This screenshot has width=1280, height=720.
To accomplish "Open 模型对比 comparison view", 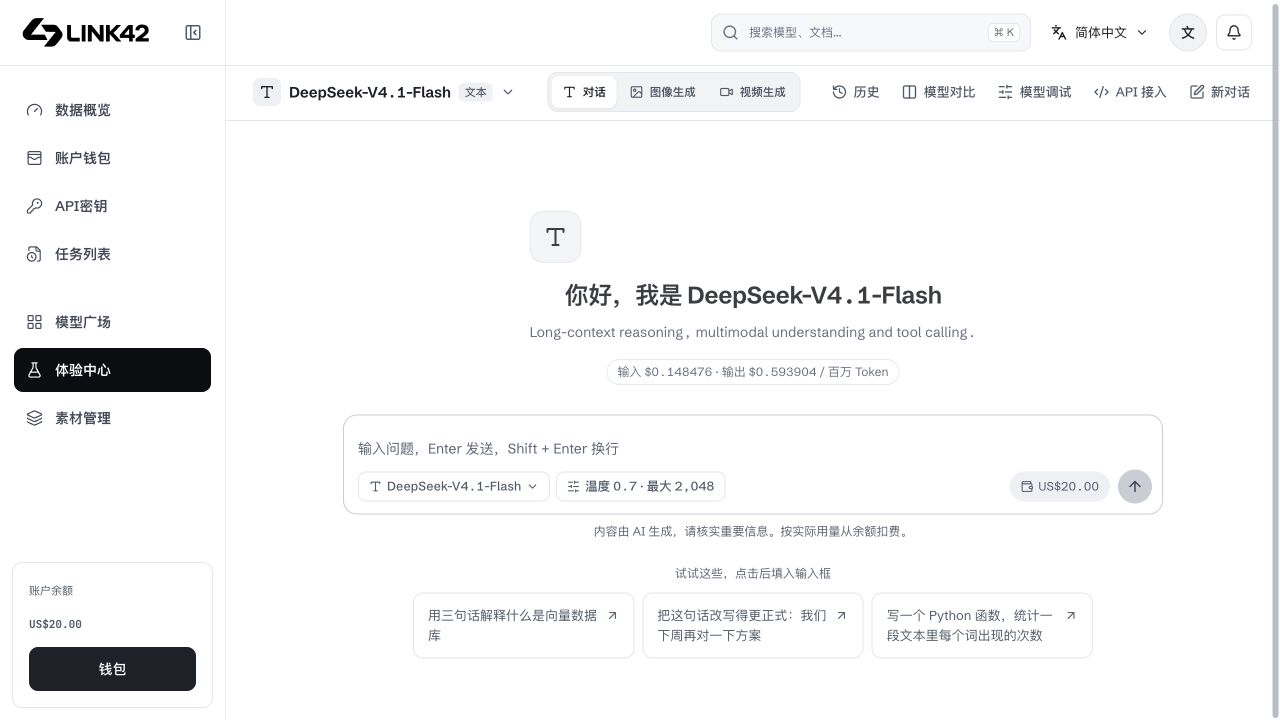I will pos(939,92).
